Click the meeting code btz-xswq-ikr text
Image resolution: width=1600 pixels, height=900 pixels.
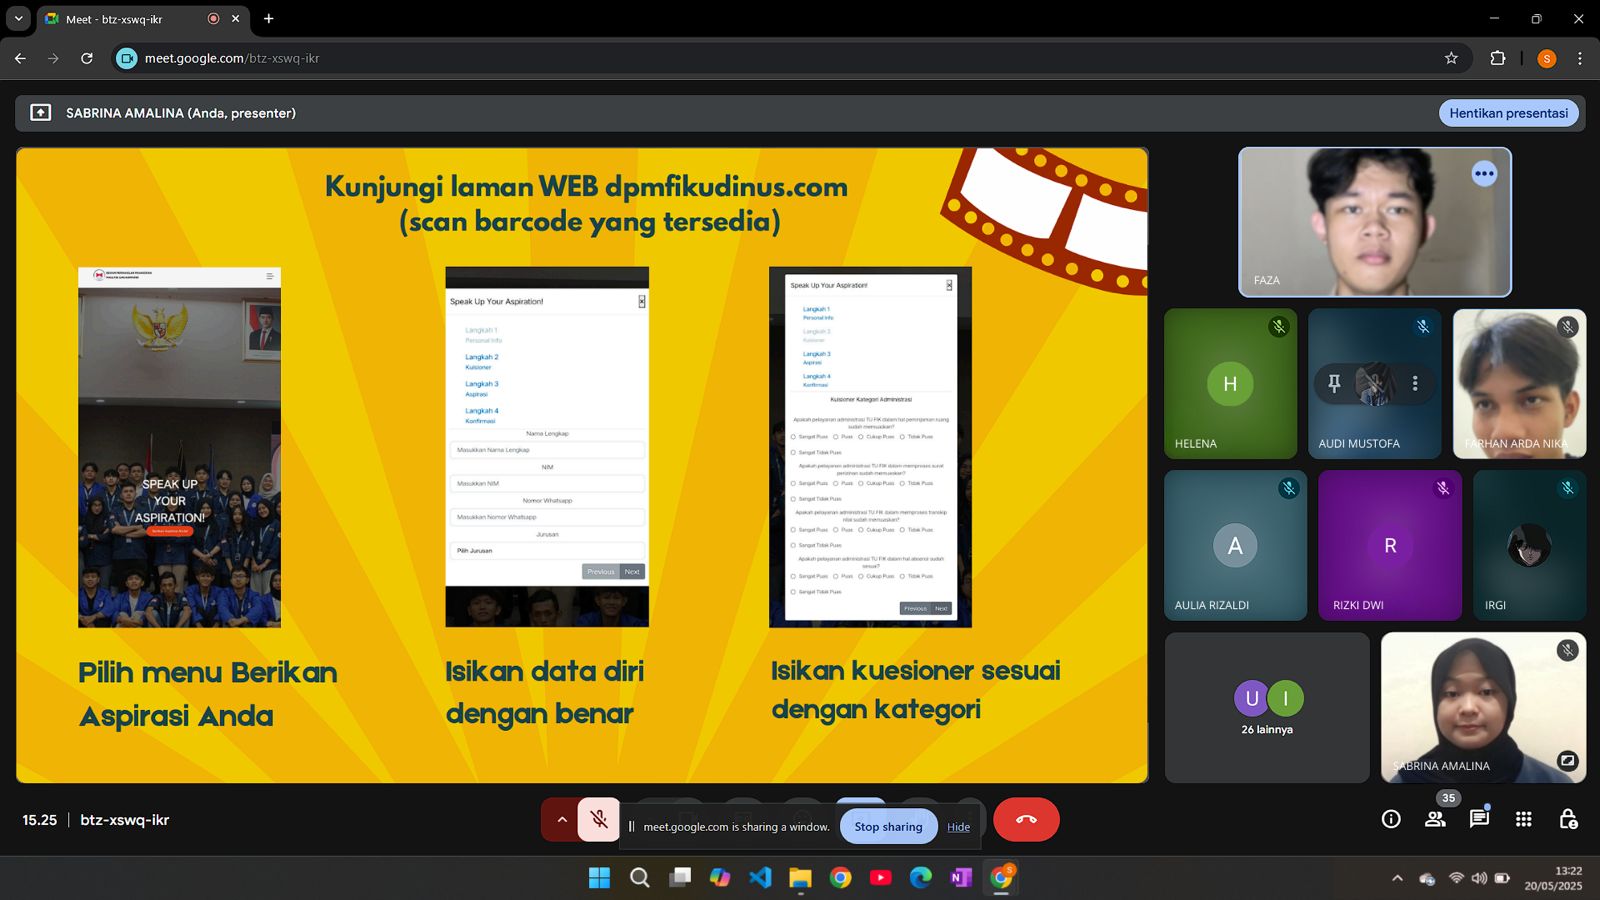[x=125, y=820]
